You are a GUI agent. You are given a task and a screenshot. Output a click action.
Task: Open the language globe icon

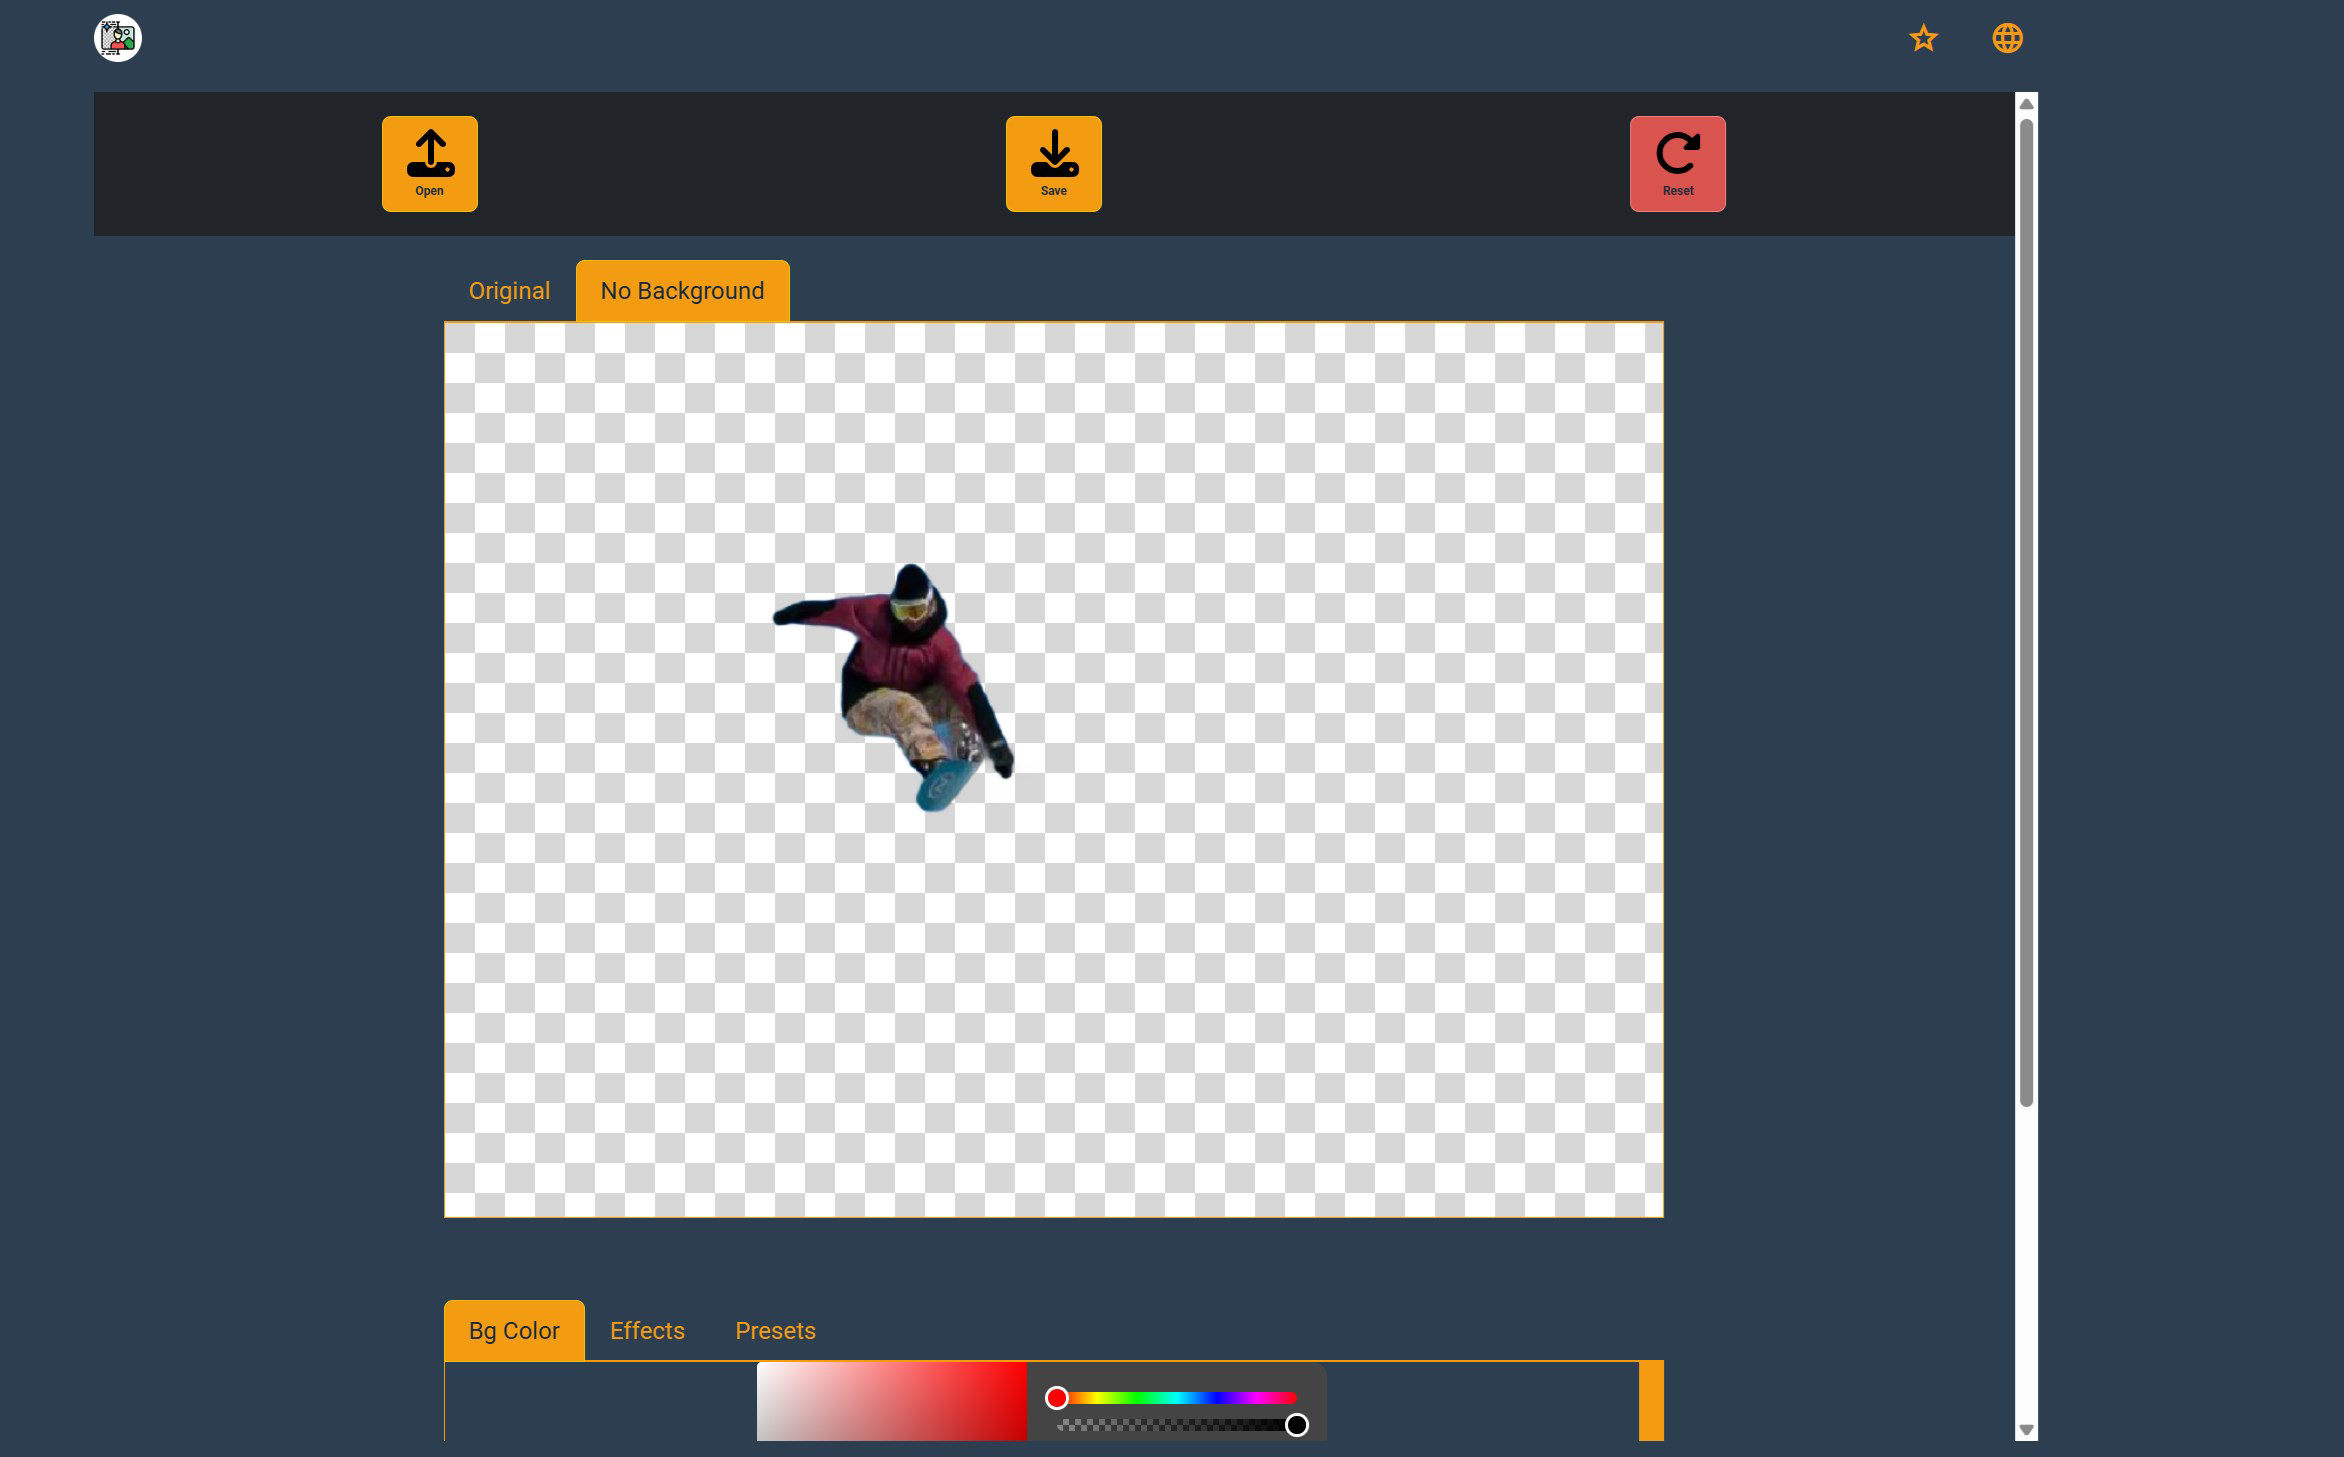[2007, 38]
